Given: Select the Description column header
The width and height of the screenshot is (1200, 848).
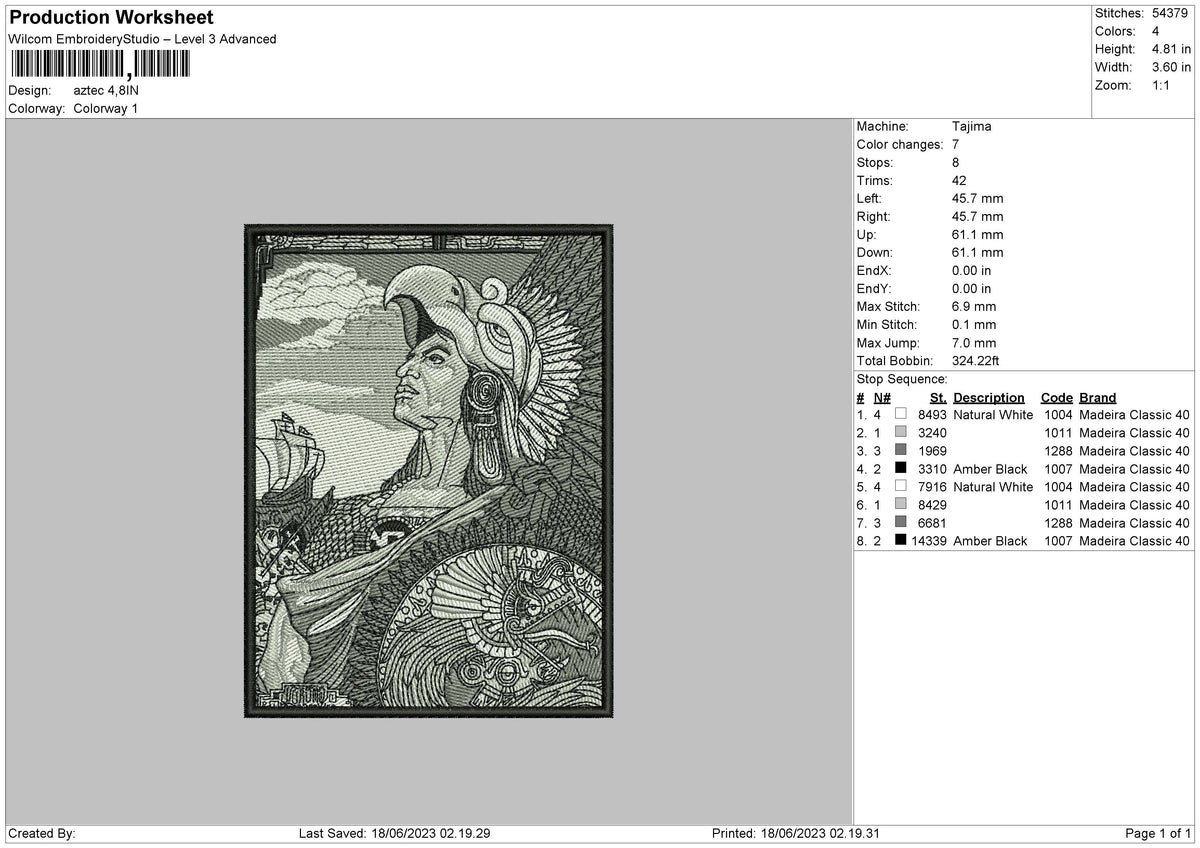Looking at the screenshot, I should (988, 397).
